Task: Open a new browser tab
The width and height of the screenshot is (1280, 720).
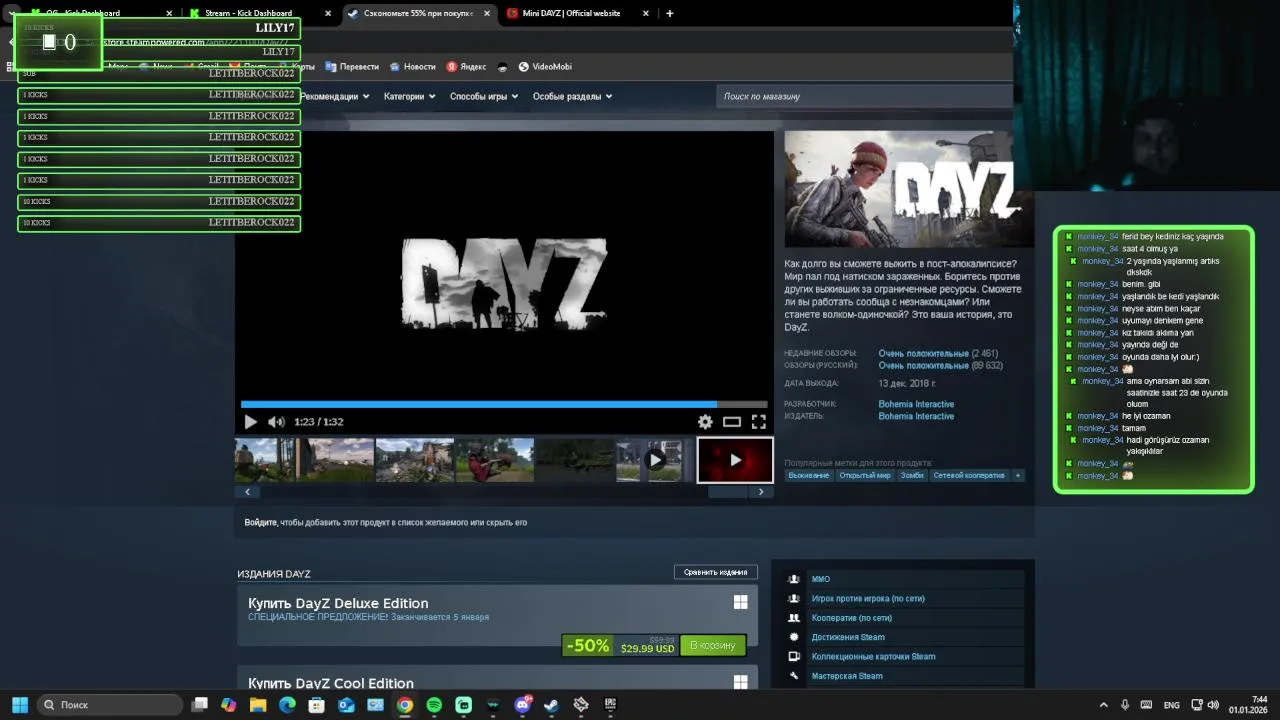Action: (x=670, y=14)
